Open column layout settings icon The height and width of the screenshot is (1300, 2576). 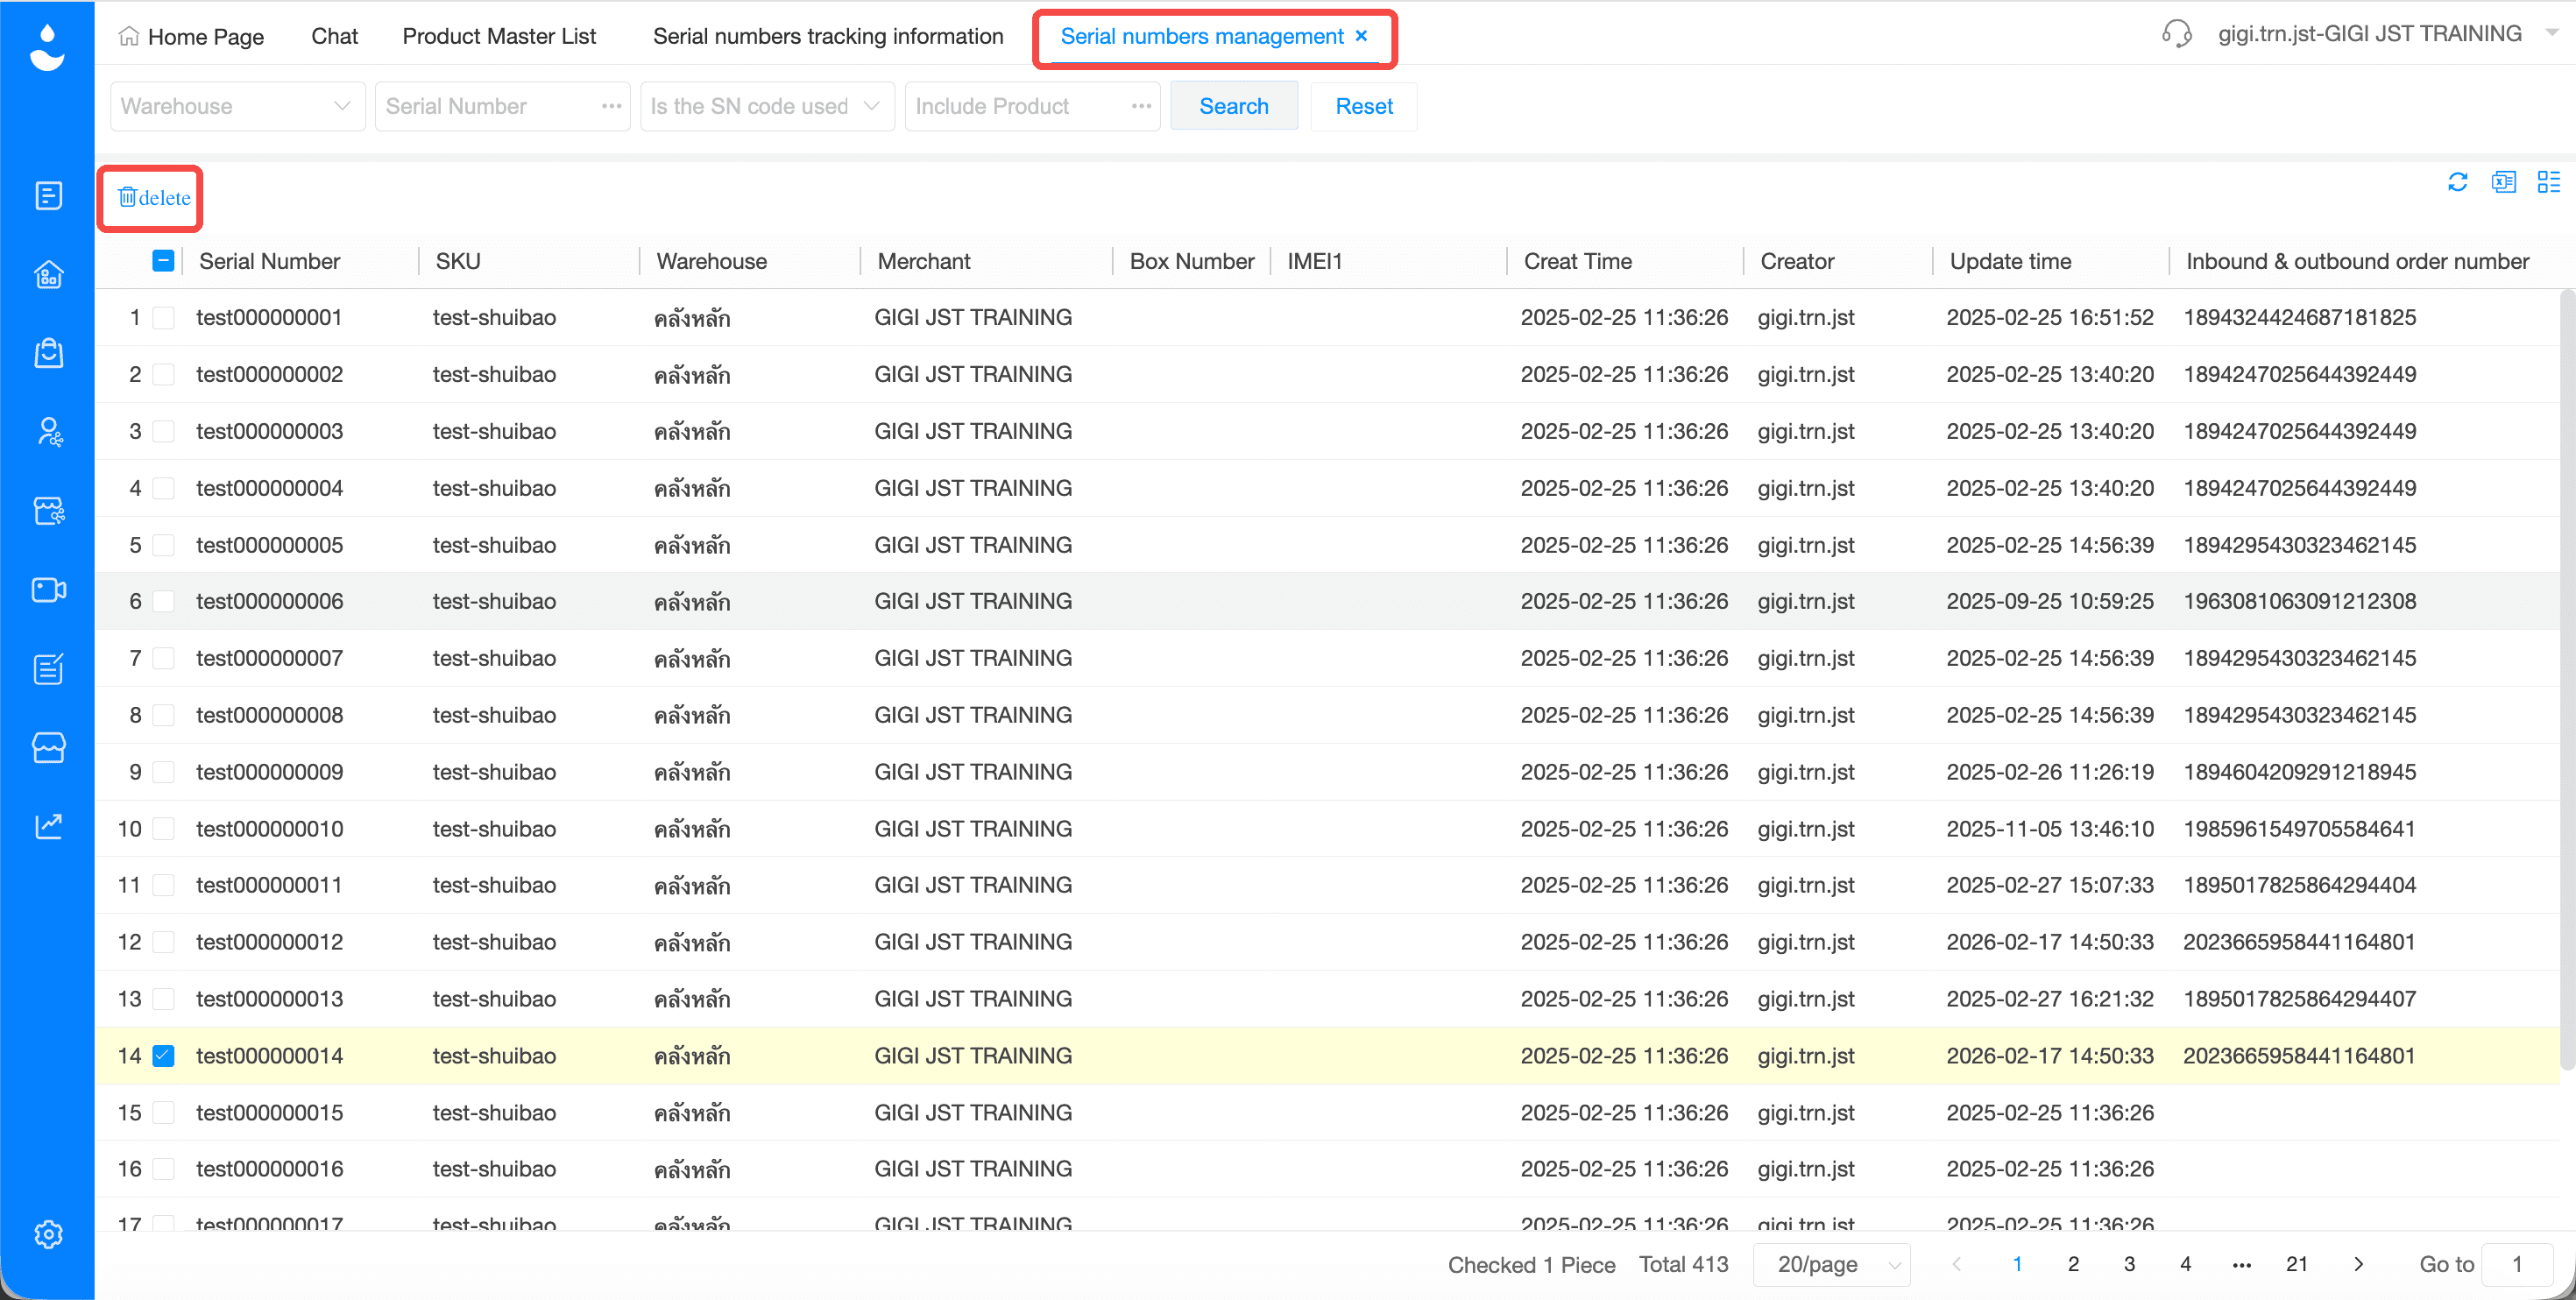2548,182
